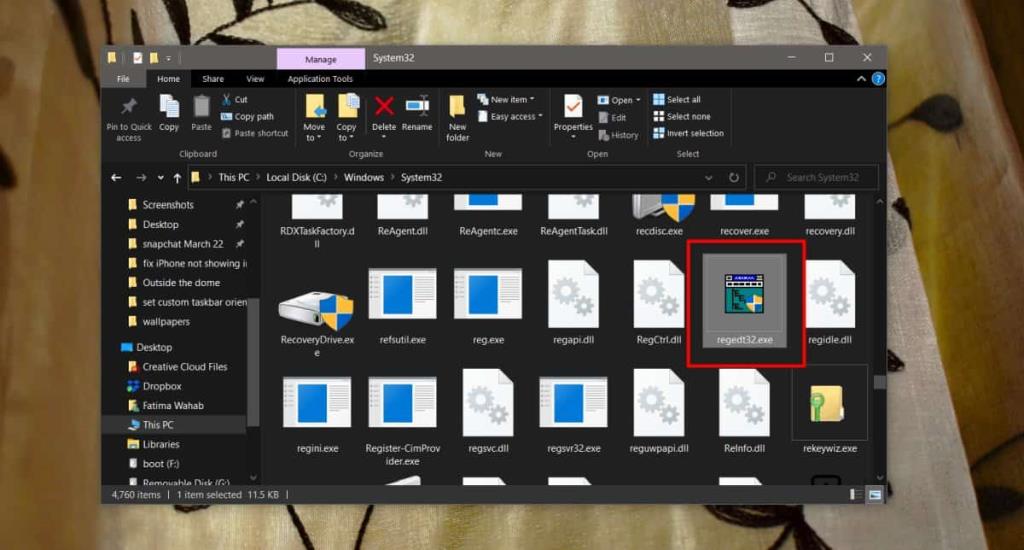The image size is (1024, 550).
Task: Switch to large icons view in status bar
Action: 875,494
